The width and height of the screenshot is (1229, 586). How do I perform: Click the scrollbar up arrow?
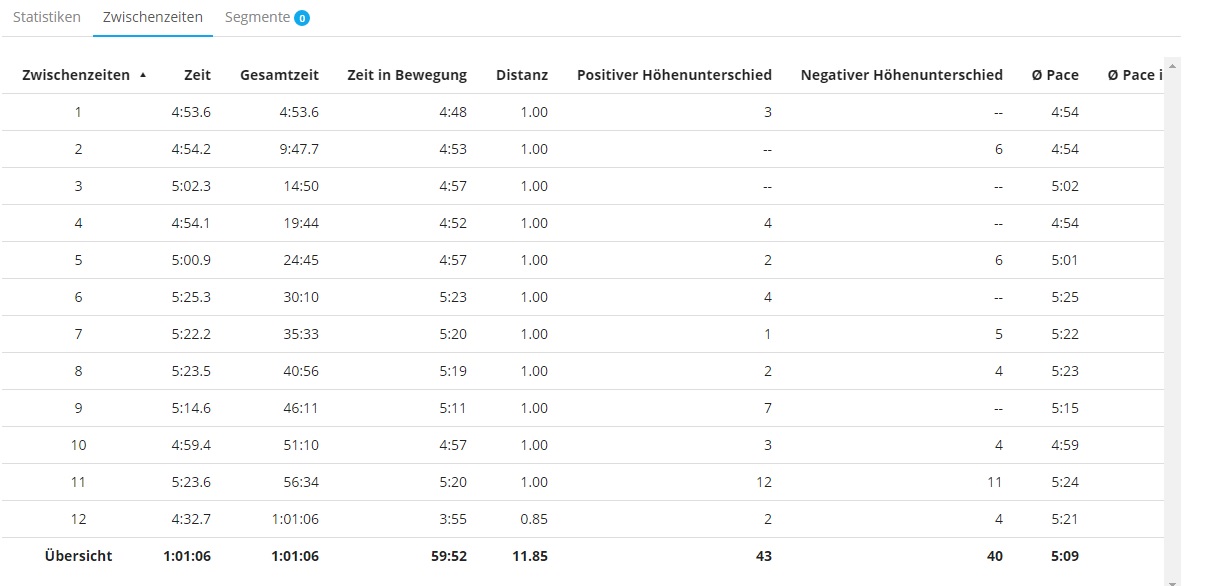[x=1172, y=66]
